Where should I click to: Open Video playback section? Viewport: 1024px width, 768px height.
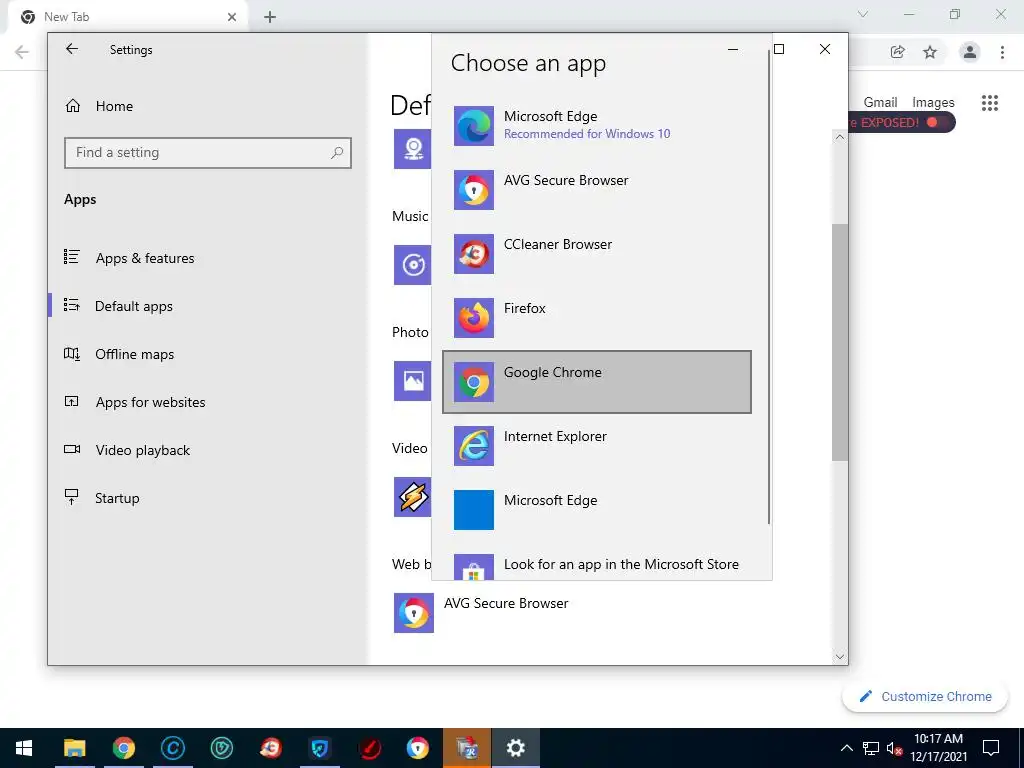127,450
